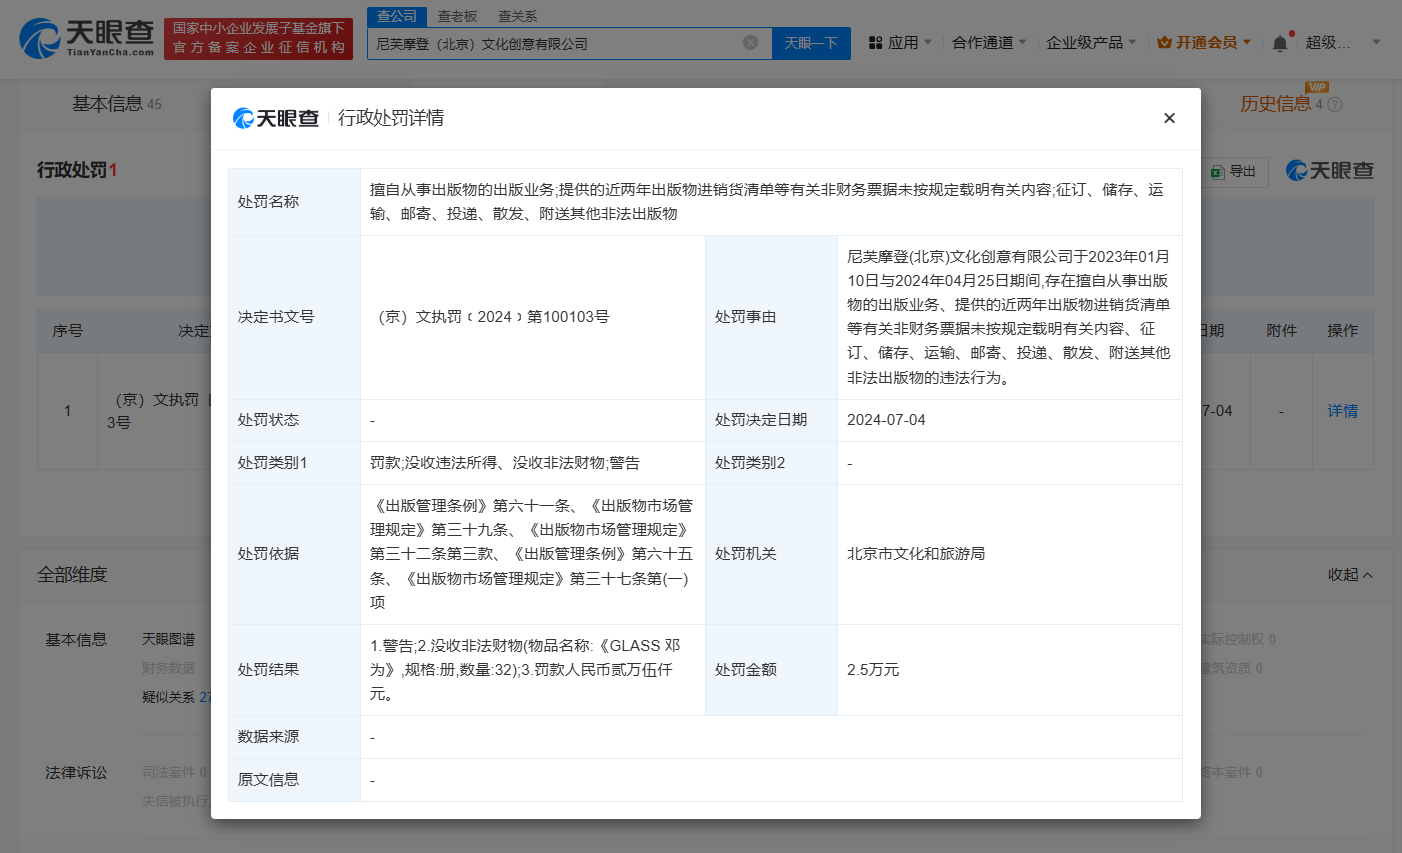1402x853 pixels.
Task: Collapse 全部维度 section via 收起
Action: point(1344,575)
